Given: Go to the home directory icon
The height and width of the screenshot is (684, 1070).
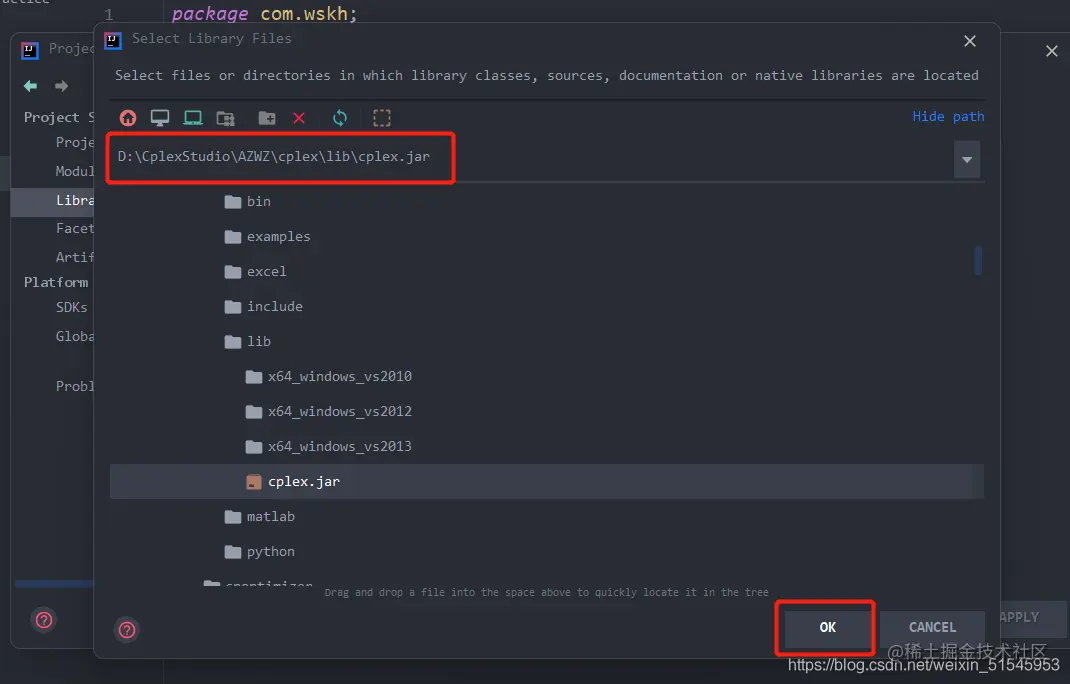Looking at the screenshot, I should tap(128, 118).
